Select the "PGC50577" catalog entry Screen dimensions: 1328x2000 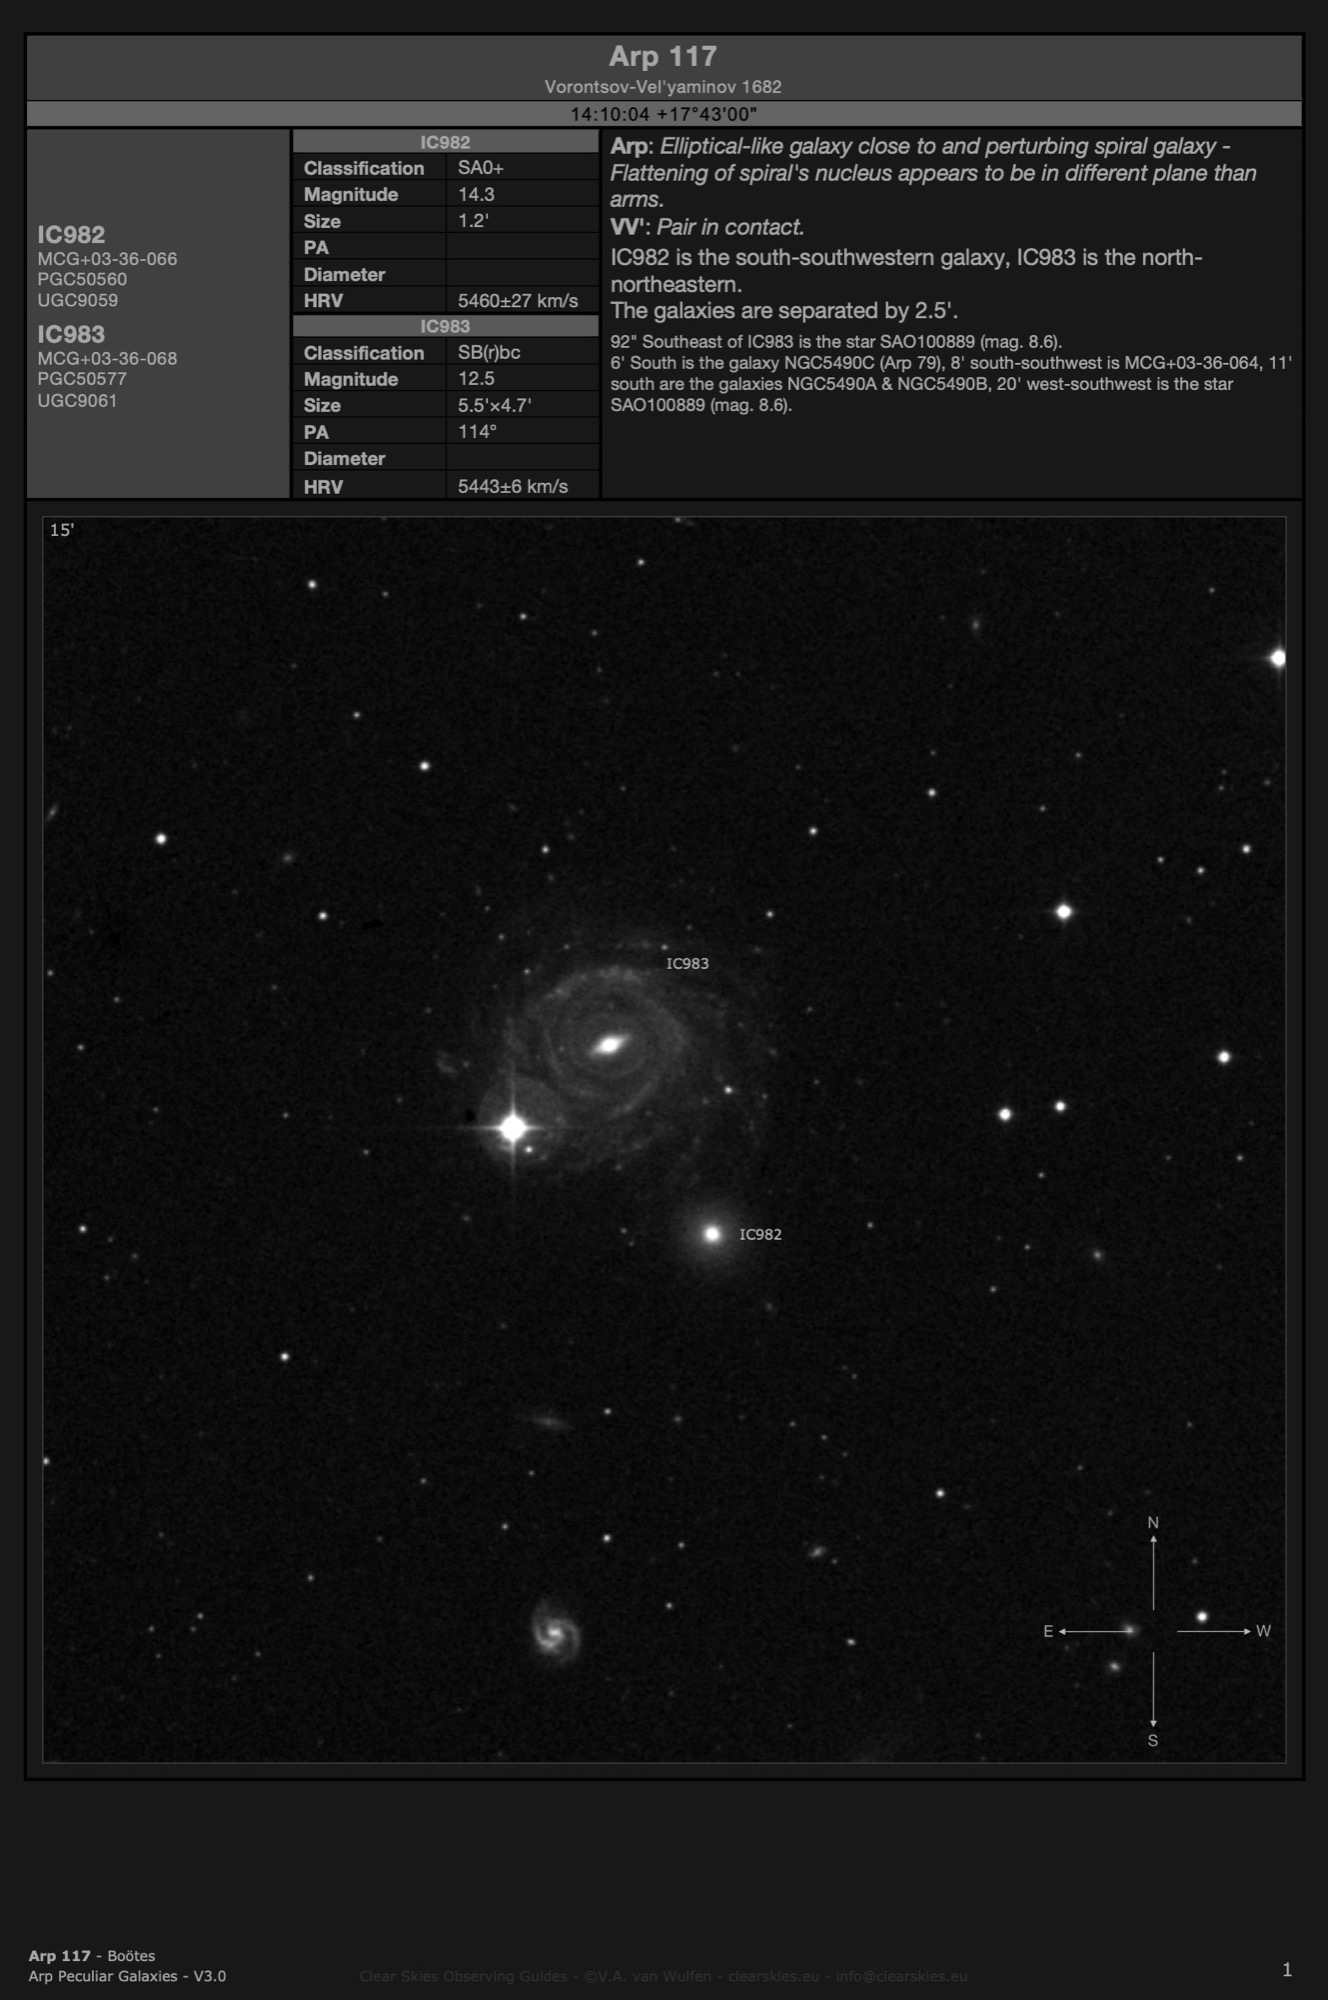click(82, 379)
